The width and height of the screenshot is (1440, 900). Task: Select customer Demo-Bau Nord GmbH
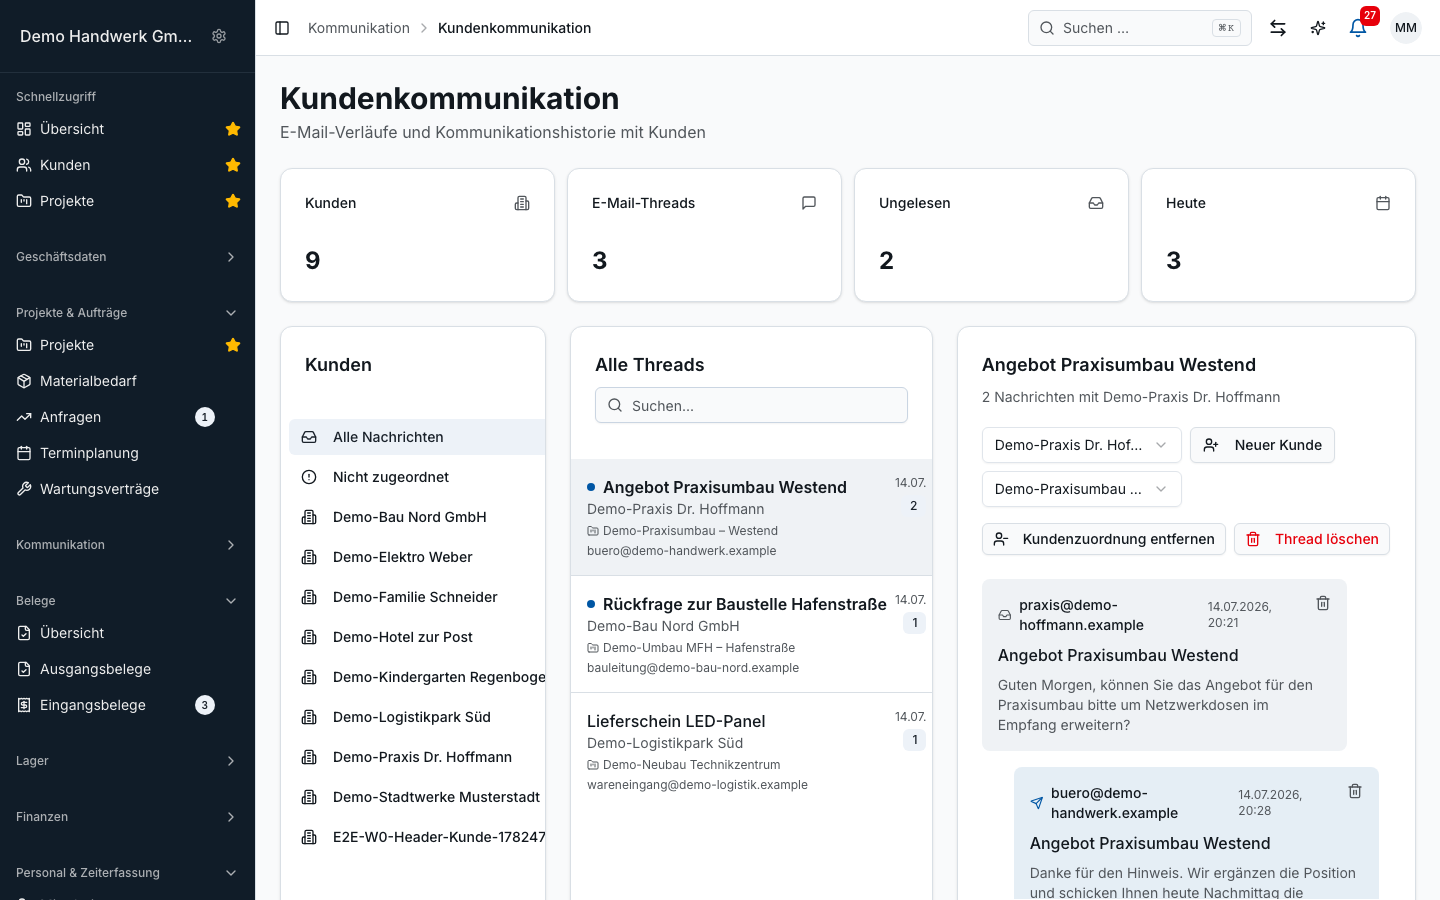click(417, 517)
